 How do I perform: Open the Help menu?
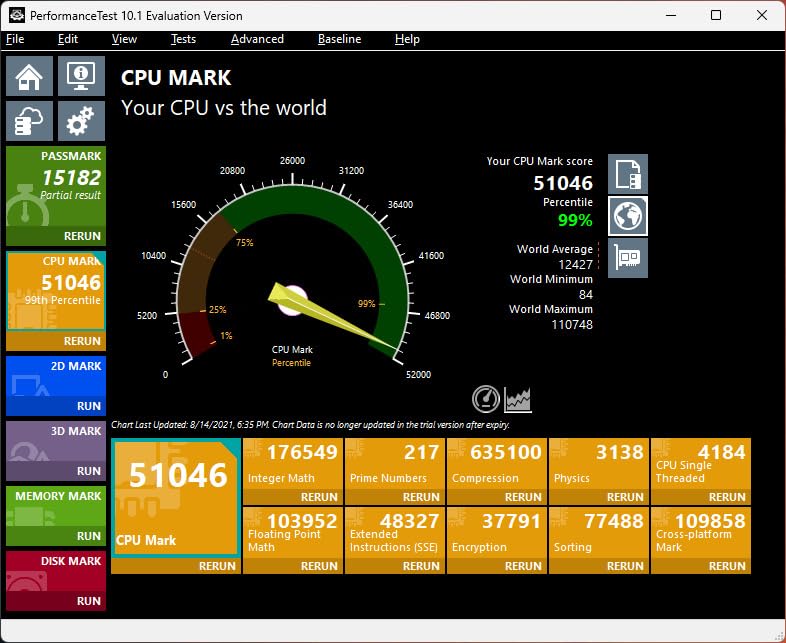(x=407, y=39)
